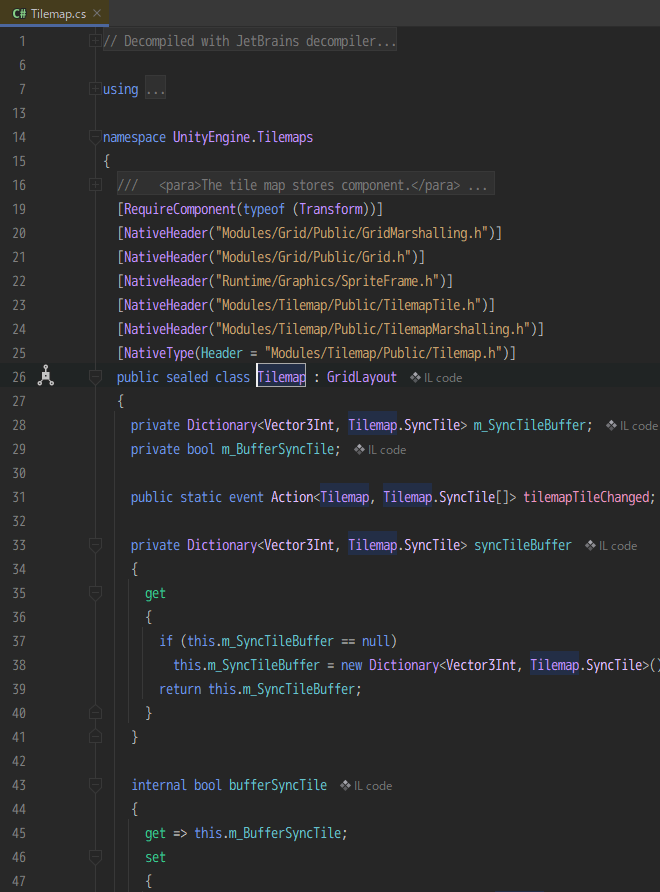660x892 pixels.
Task: Expand the folded decompiler comment on line 1
Action: click(95, 41)
